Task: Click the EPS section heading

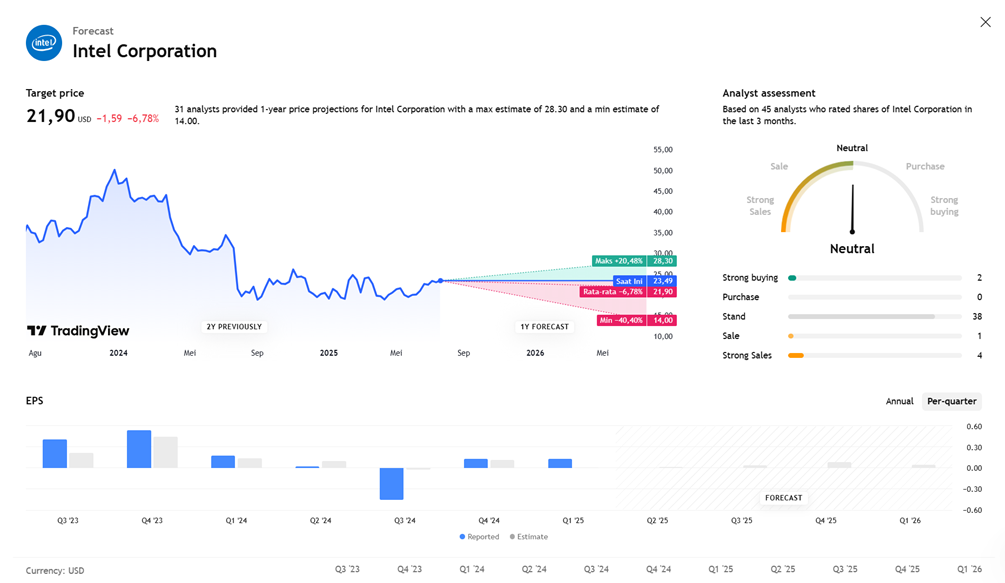Action: (x=35, y=401)
